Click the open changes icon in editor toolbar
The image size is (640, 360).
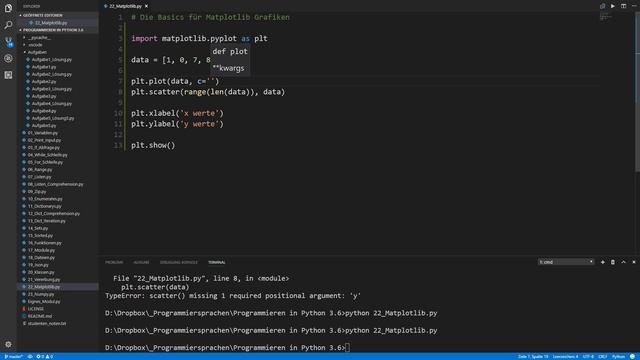pos(602,6)
